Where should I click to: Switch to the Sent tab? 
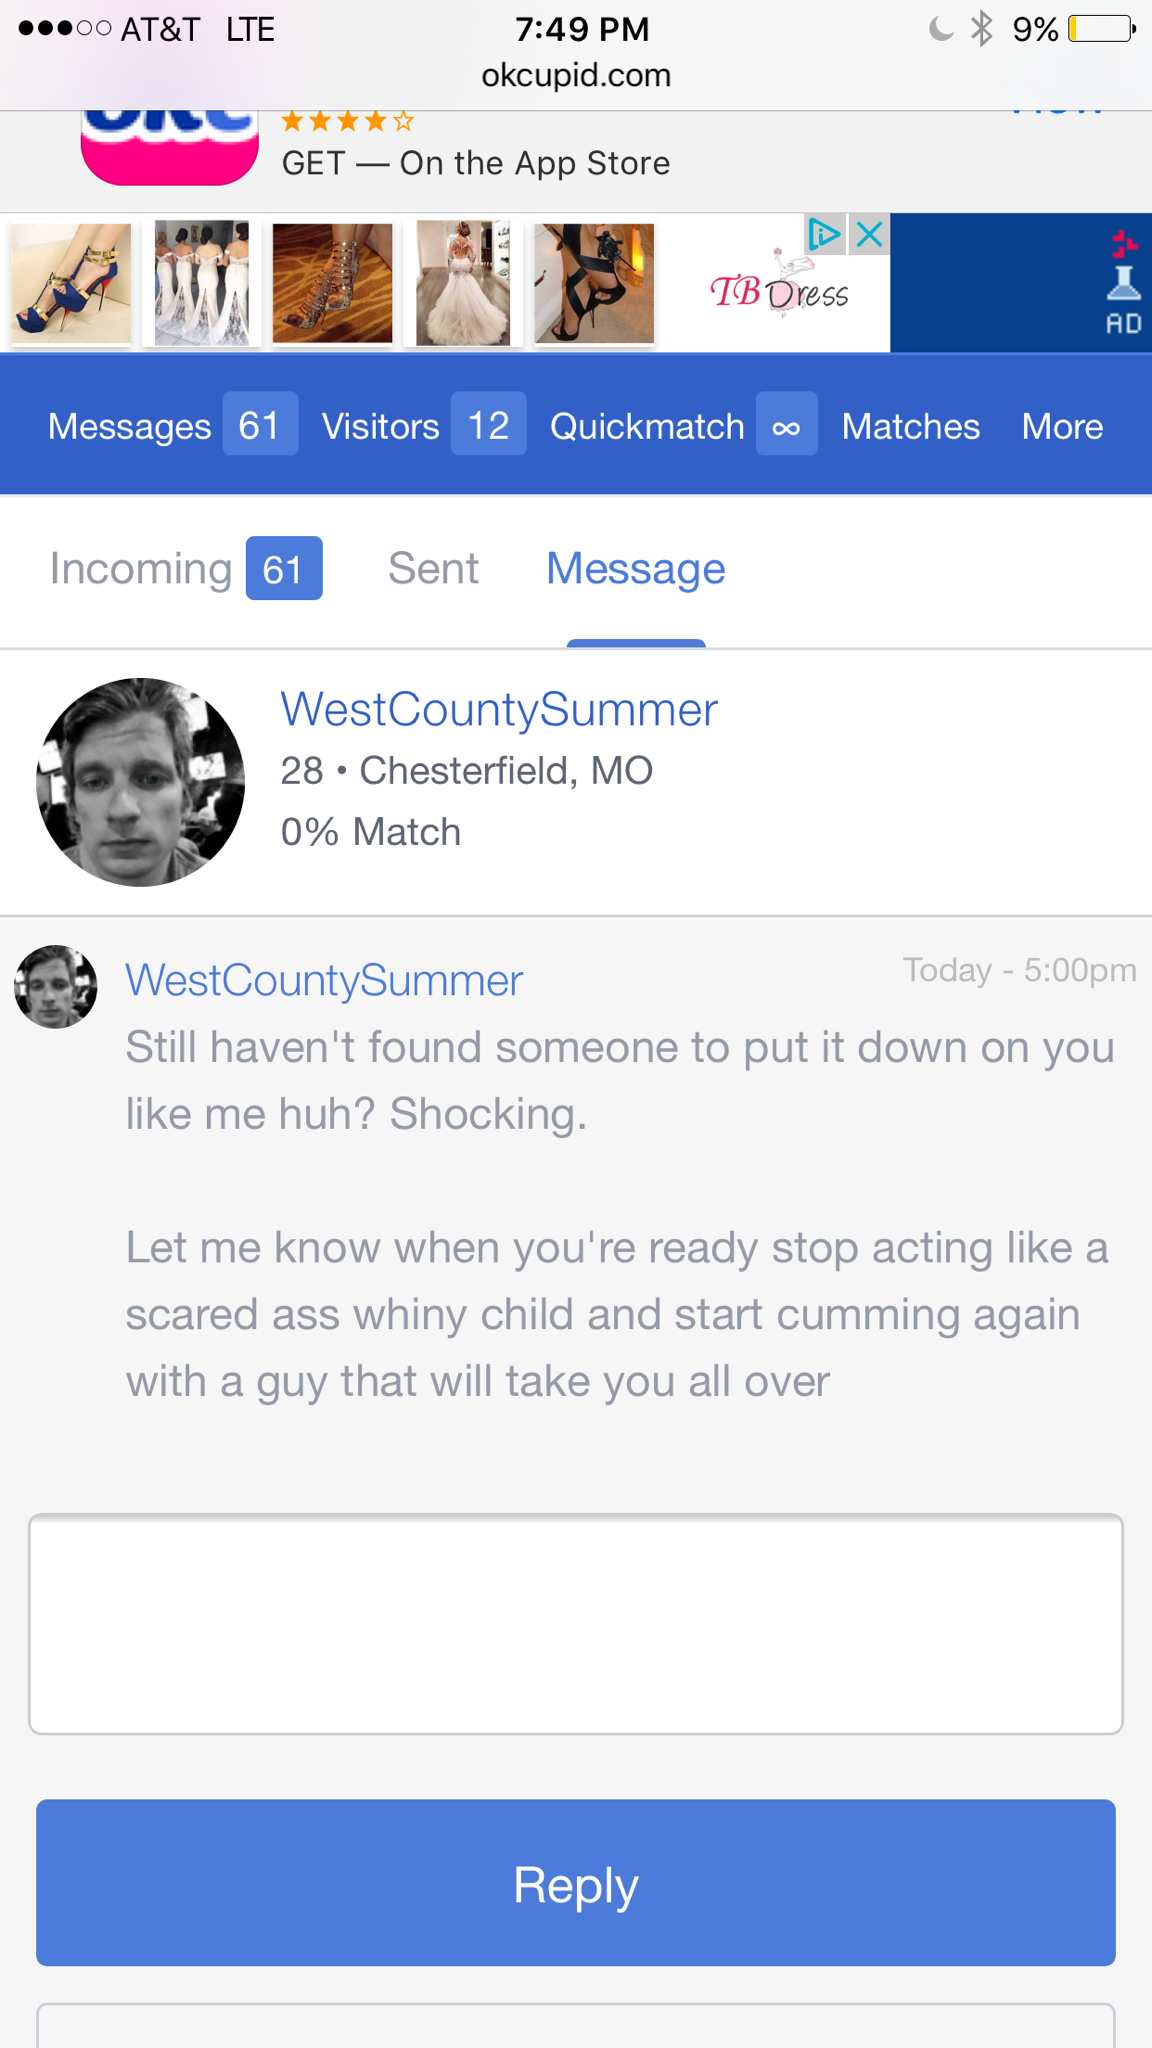(x=433, y=568)
